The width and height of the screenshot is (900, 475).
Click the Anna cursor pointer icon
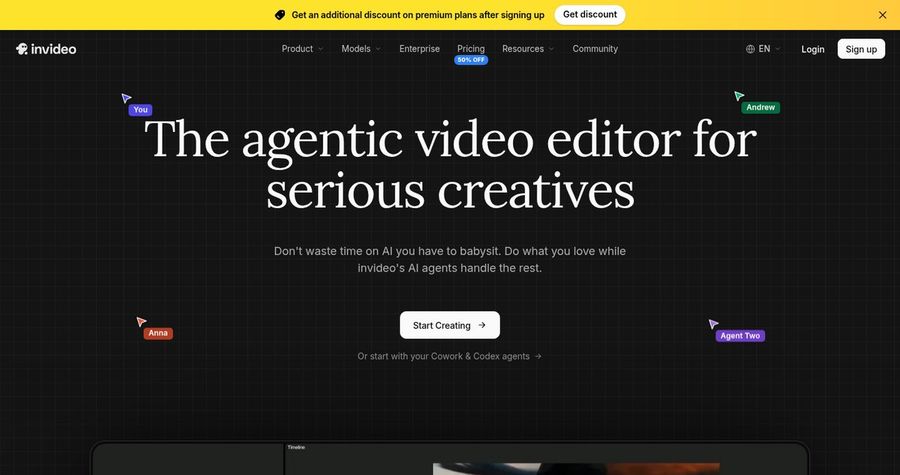141,321
